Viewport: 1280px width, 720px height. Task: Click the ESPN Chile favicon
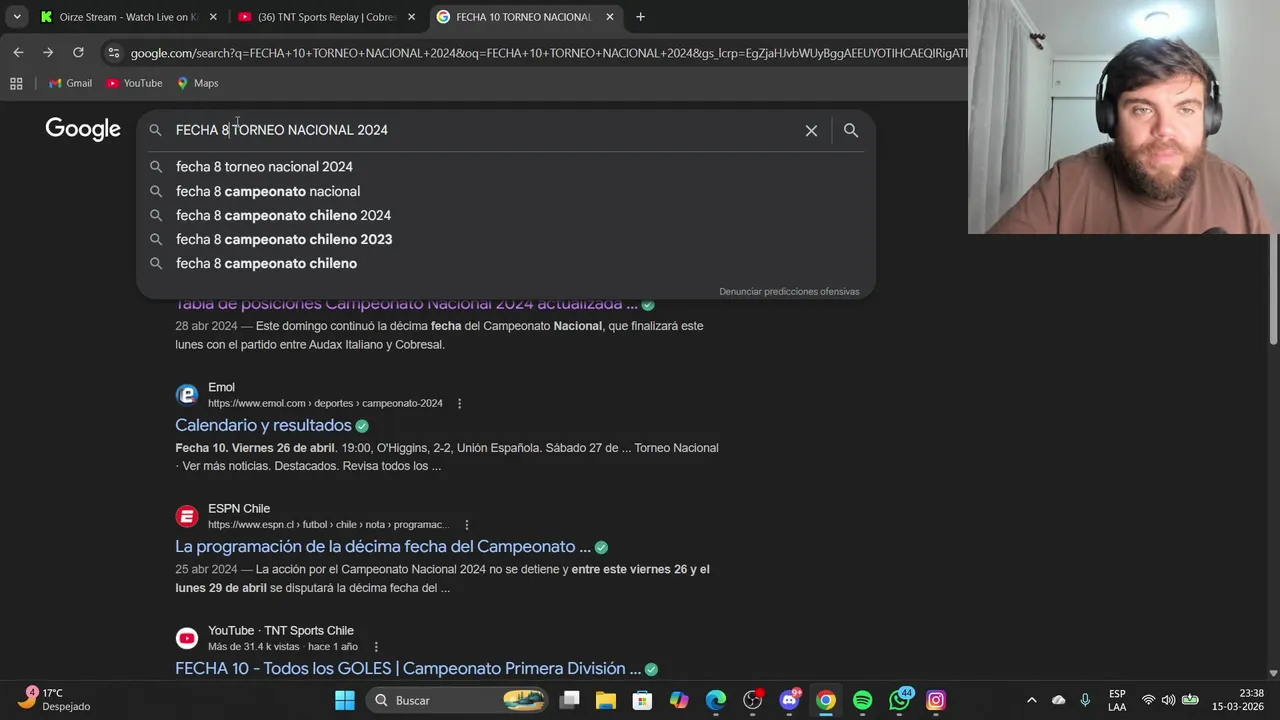(187, 516)
